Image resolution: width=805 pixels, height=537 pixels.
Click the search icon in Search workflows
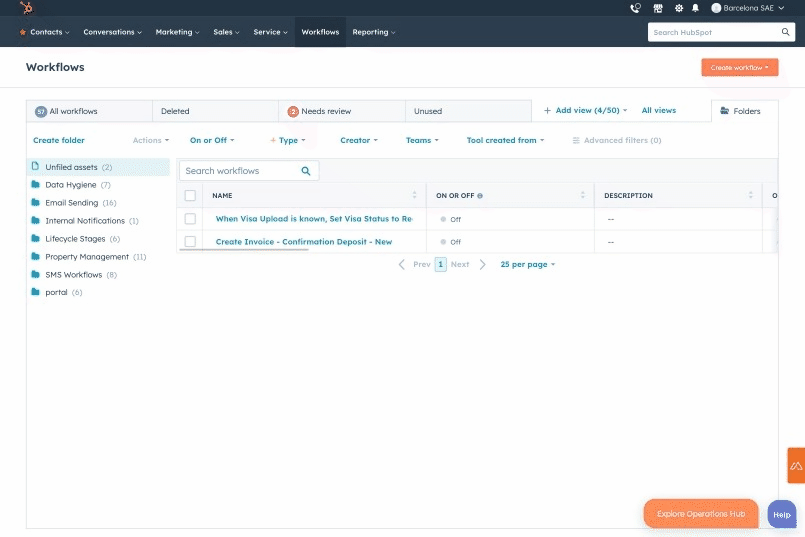tap(305, 171)
